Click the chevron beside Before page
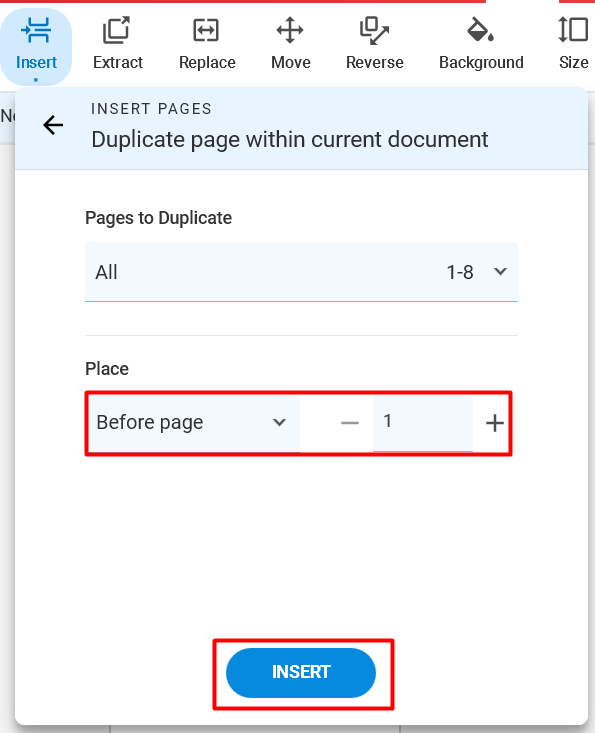 pos(280,423)
